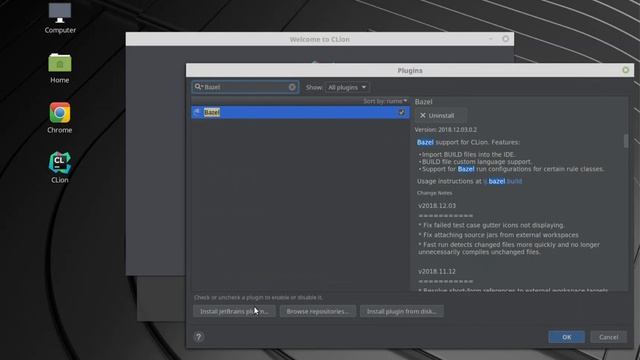This screenshot has height=360, width=640.
Task: Click the v2018.12.03 change notes heading
Action: [437, 206]
